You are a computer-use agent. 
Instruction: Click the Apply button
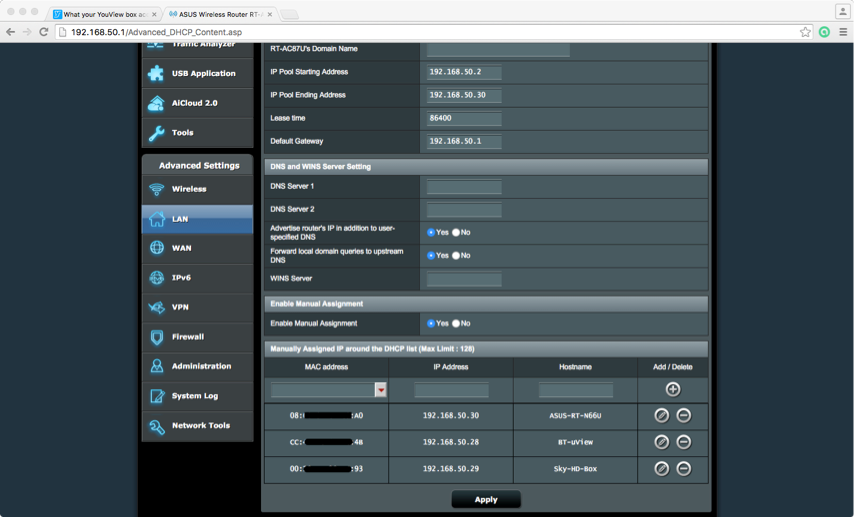click(486, 499)
